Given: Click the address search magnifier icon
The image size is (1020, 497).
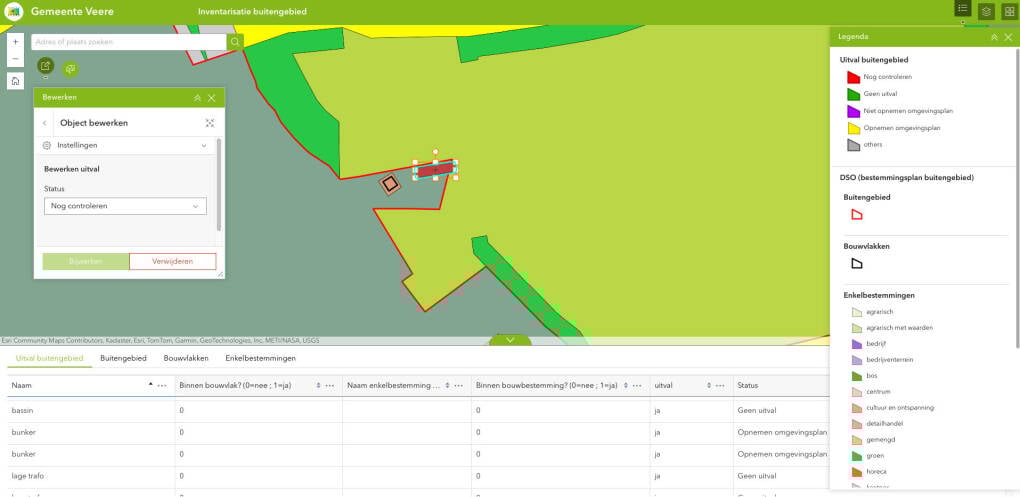Looking at the screenshot, I should pos(235,42).
